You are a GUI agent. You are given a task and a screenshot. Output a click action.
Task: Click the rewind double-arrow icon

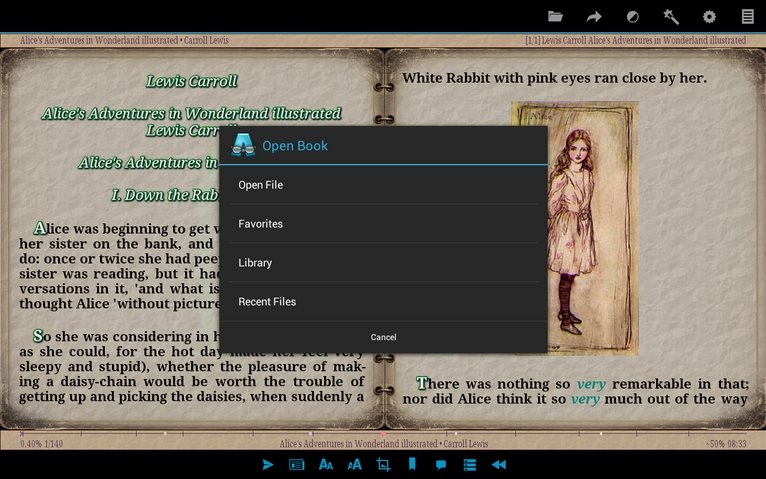tap(498, 464)
